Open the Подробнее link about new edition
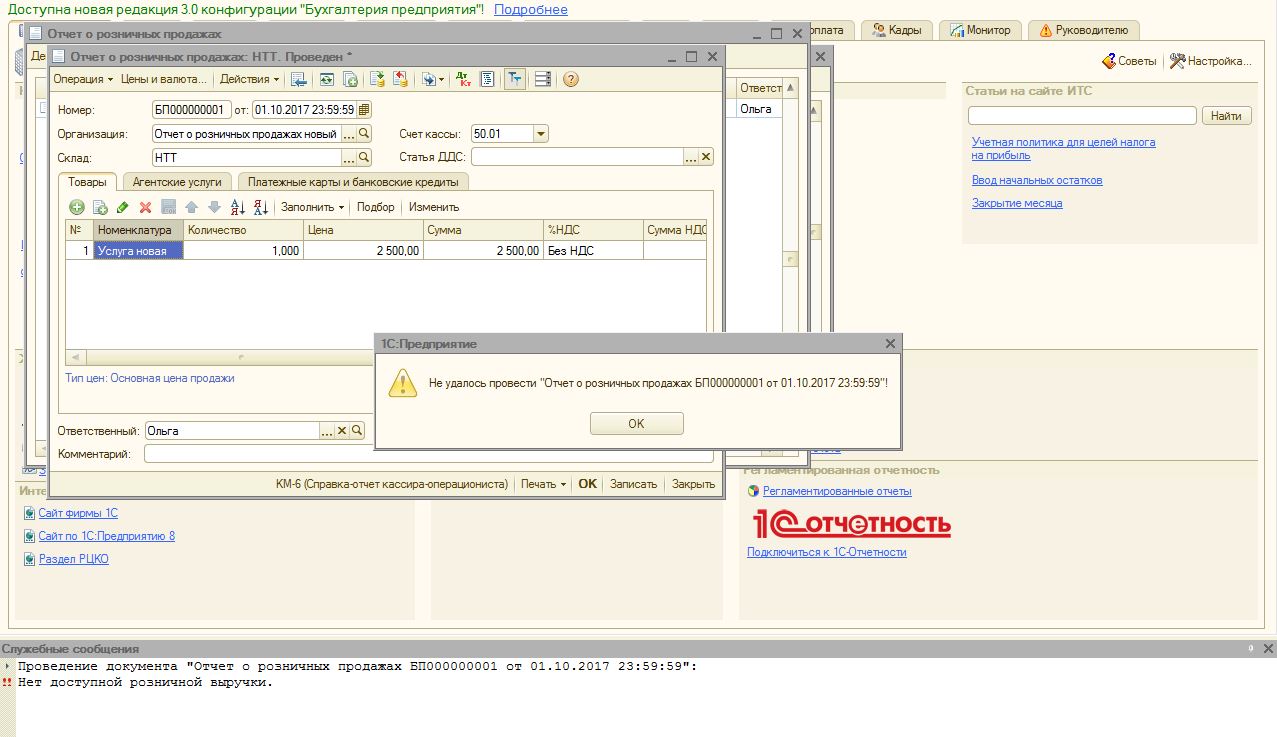Image resolution: width=1277 pixels, height=737 pixels. coord(530,9)
